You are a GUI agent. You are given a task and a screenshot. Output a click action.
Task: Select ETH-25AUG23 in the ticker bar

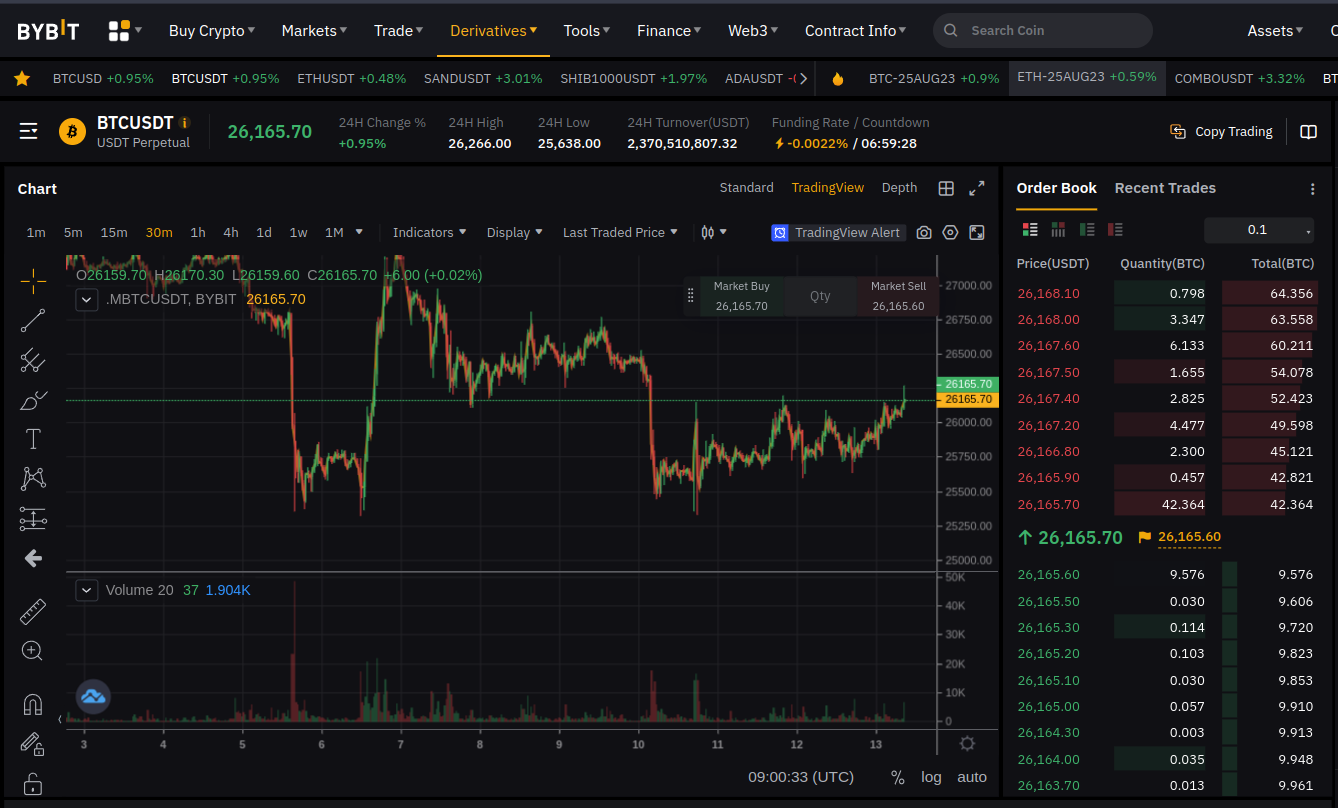[1087, 77]
